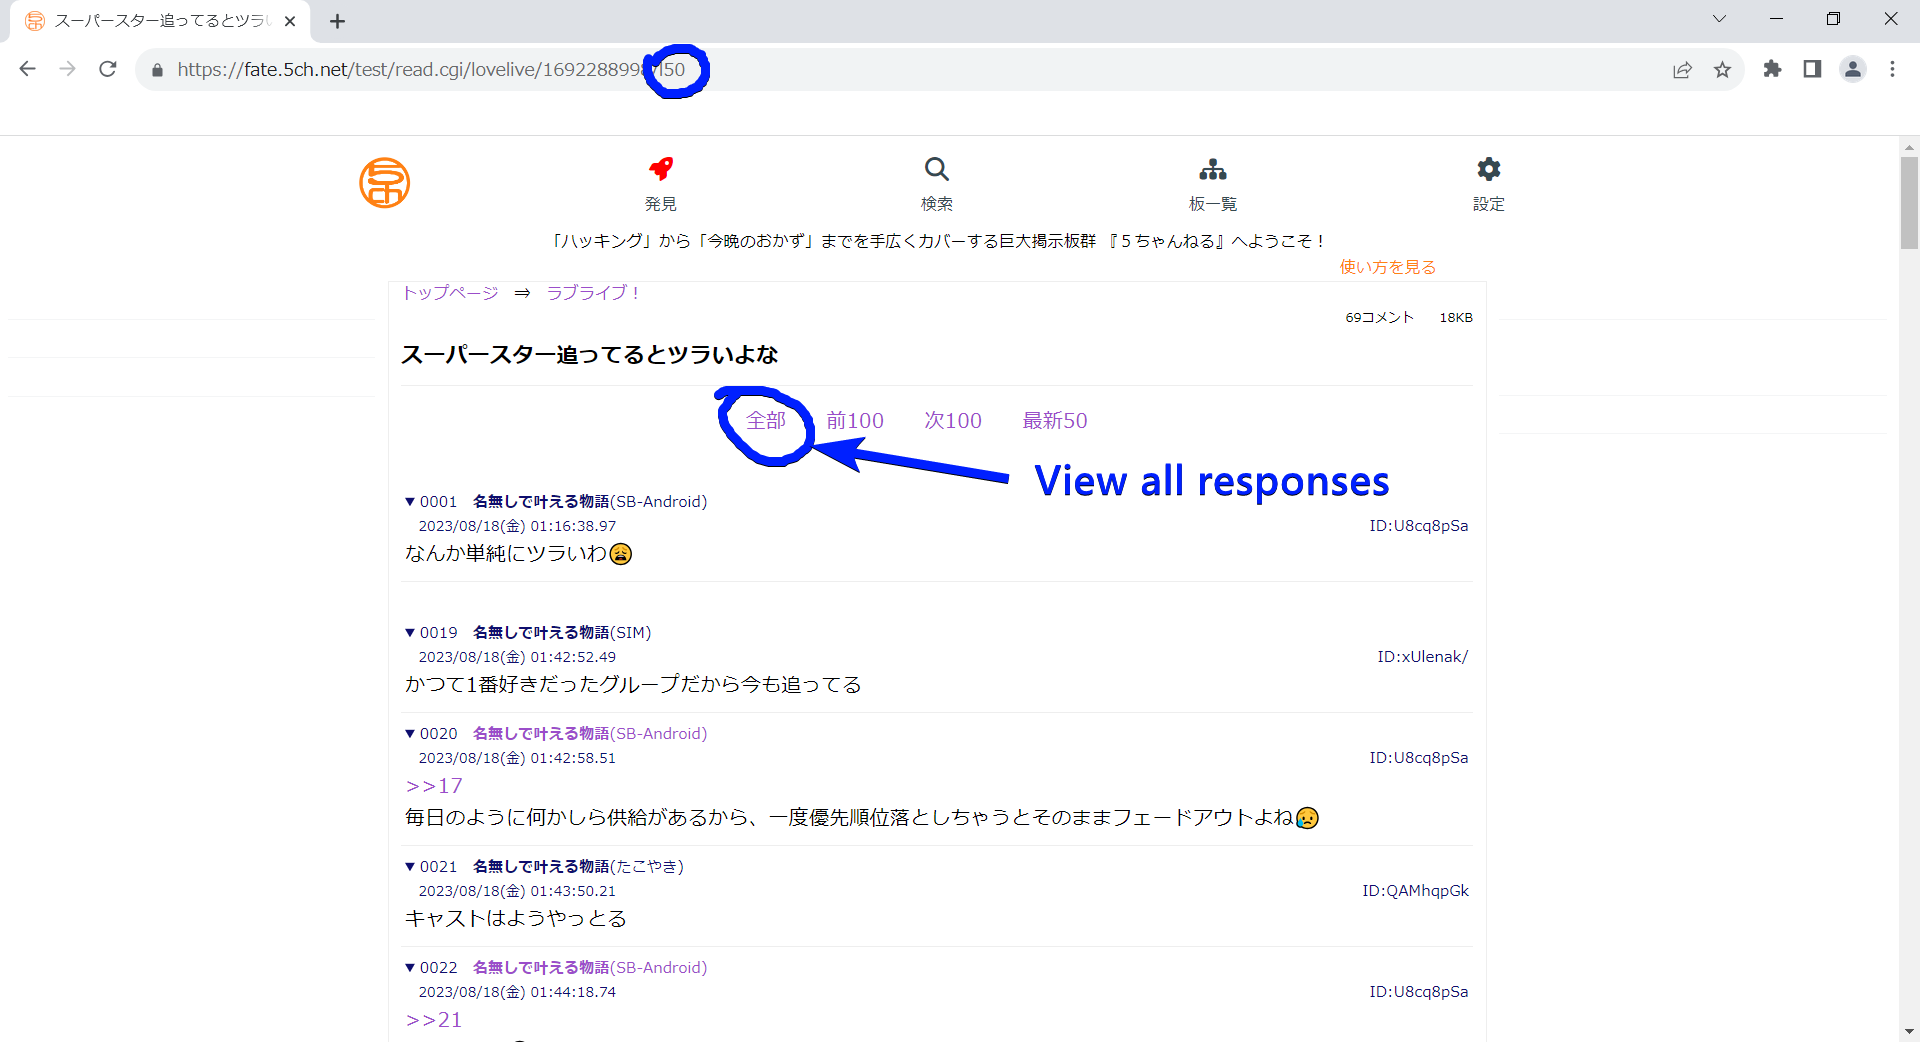
Task: Open the ラブライブ！ breadcrumb link
Action: (592, 292)
